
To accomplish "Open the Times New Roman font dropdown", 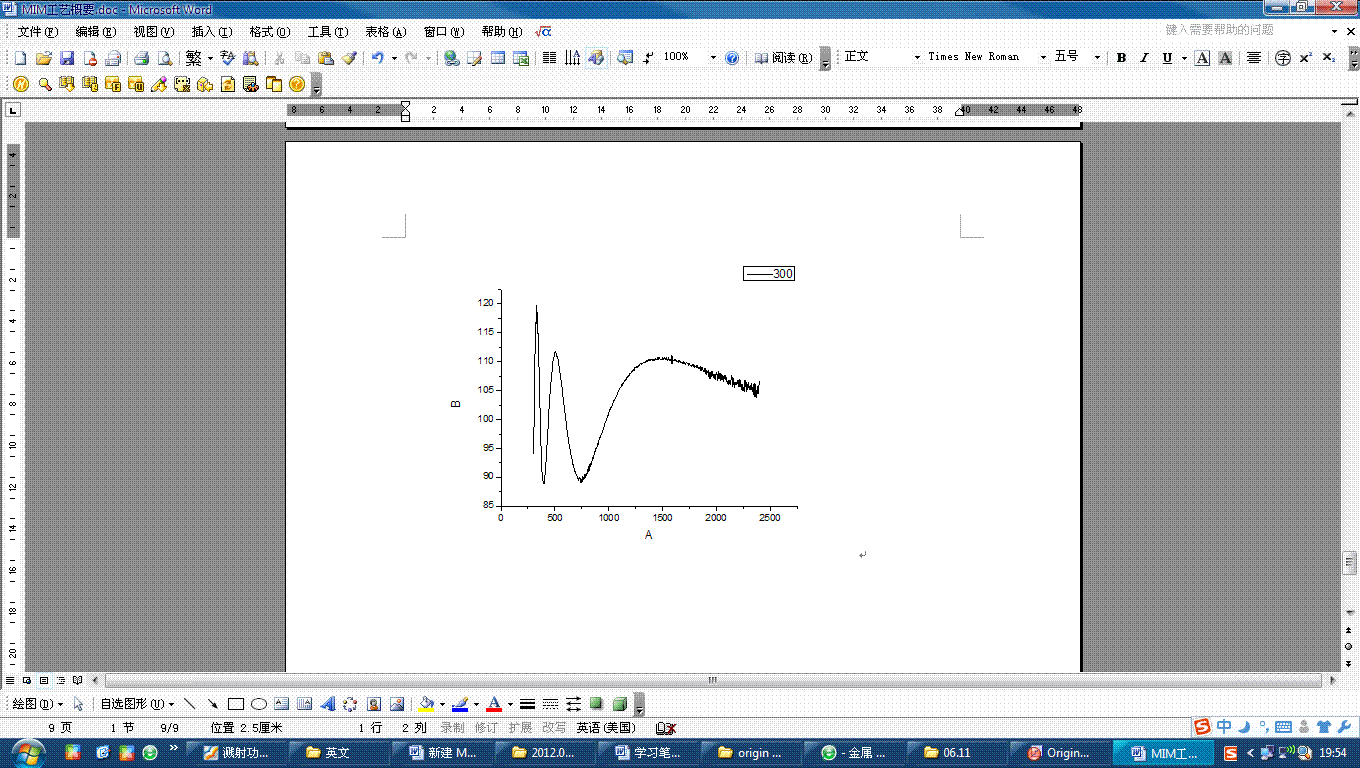I will tap(1043, 58).
